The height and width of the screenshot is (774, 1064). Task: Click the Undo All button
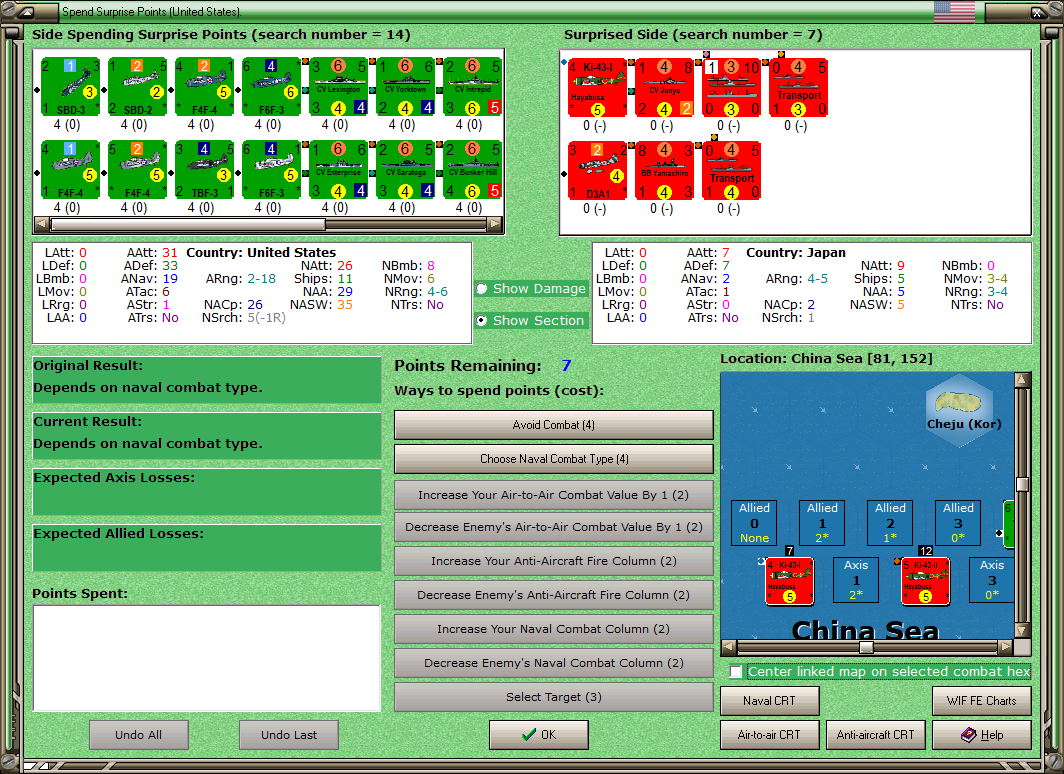pos(138,735)
